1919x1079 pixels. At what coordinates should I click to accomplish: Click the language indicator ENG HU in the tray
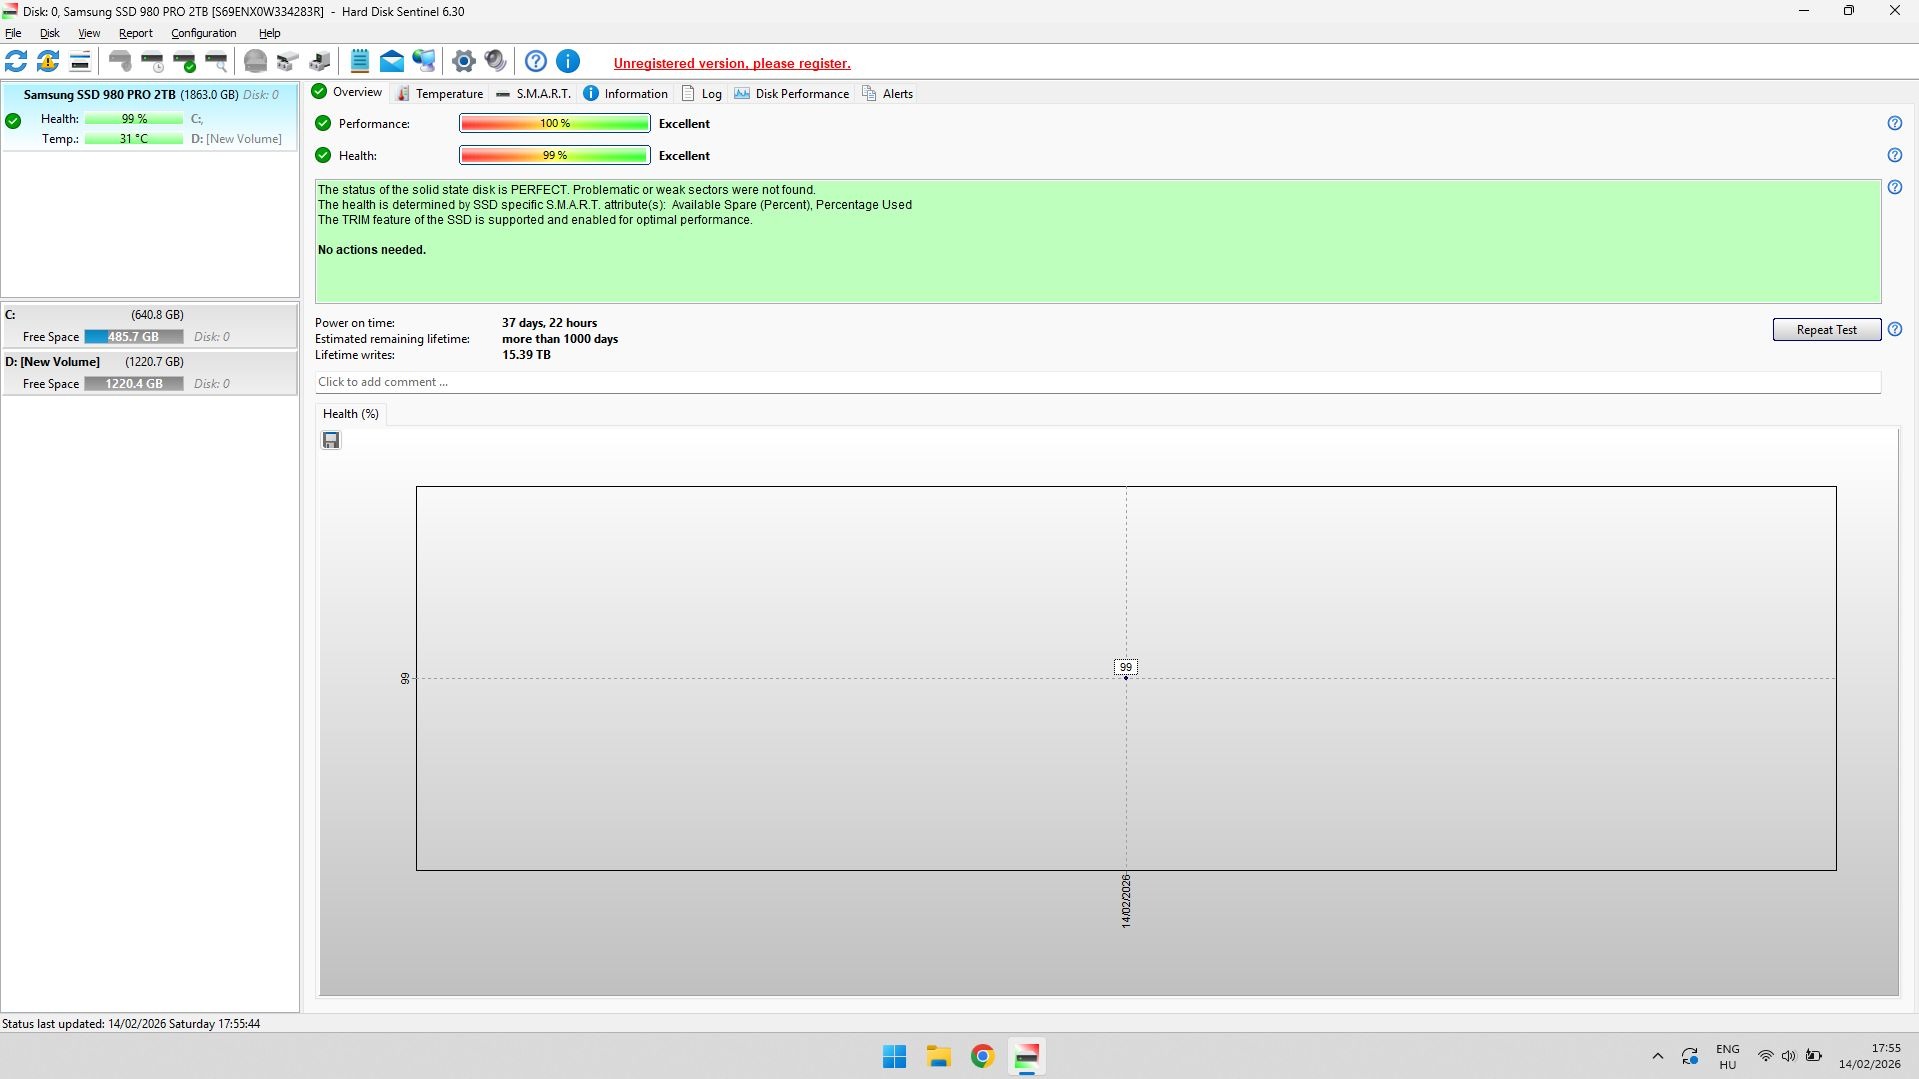[1728, 1056]
